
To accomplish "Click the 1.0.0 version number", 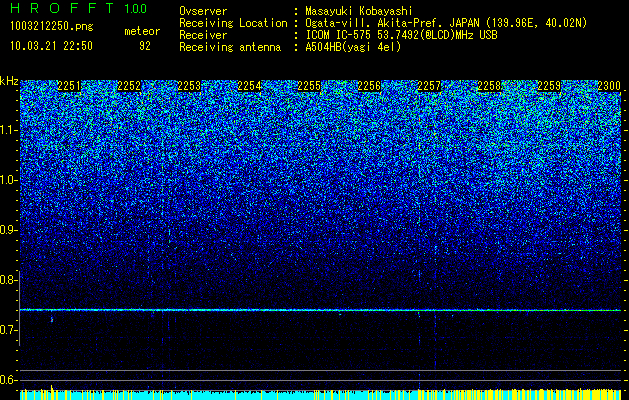I will click(135, 8).
